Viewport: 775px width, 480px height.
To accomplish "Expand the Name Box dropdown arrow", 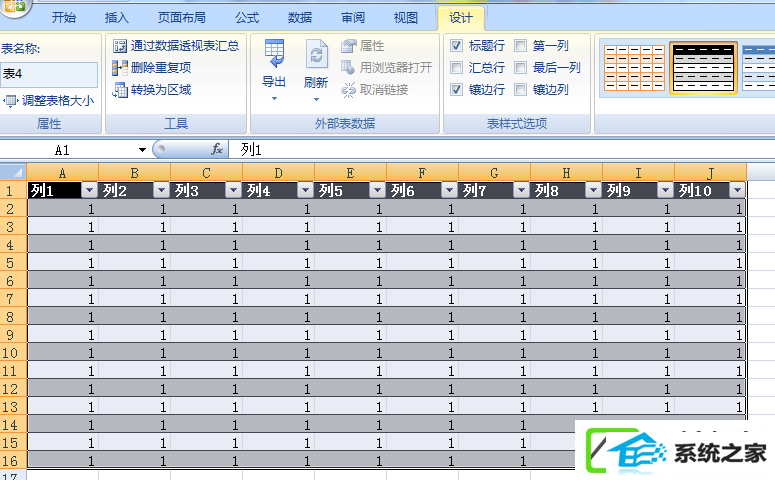I will pyautogui.click(x=142, y=150).
